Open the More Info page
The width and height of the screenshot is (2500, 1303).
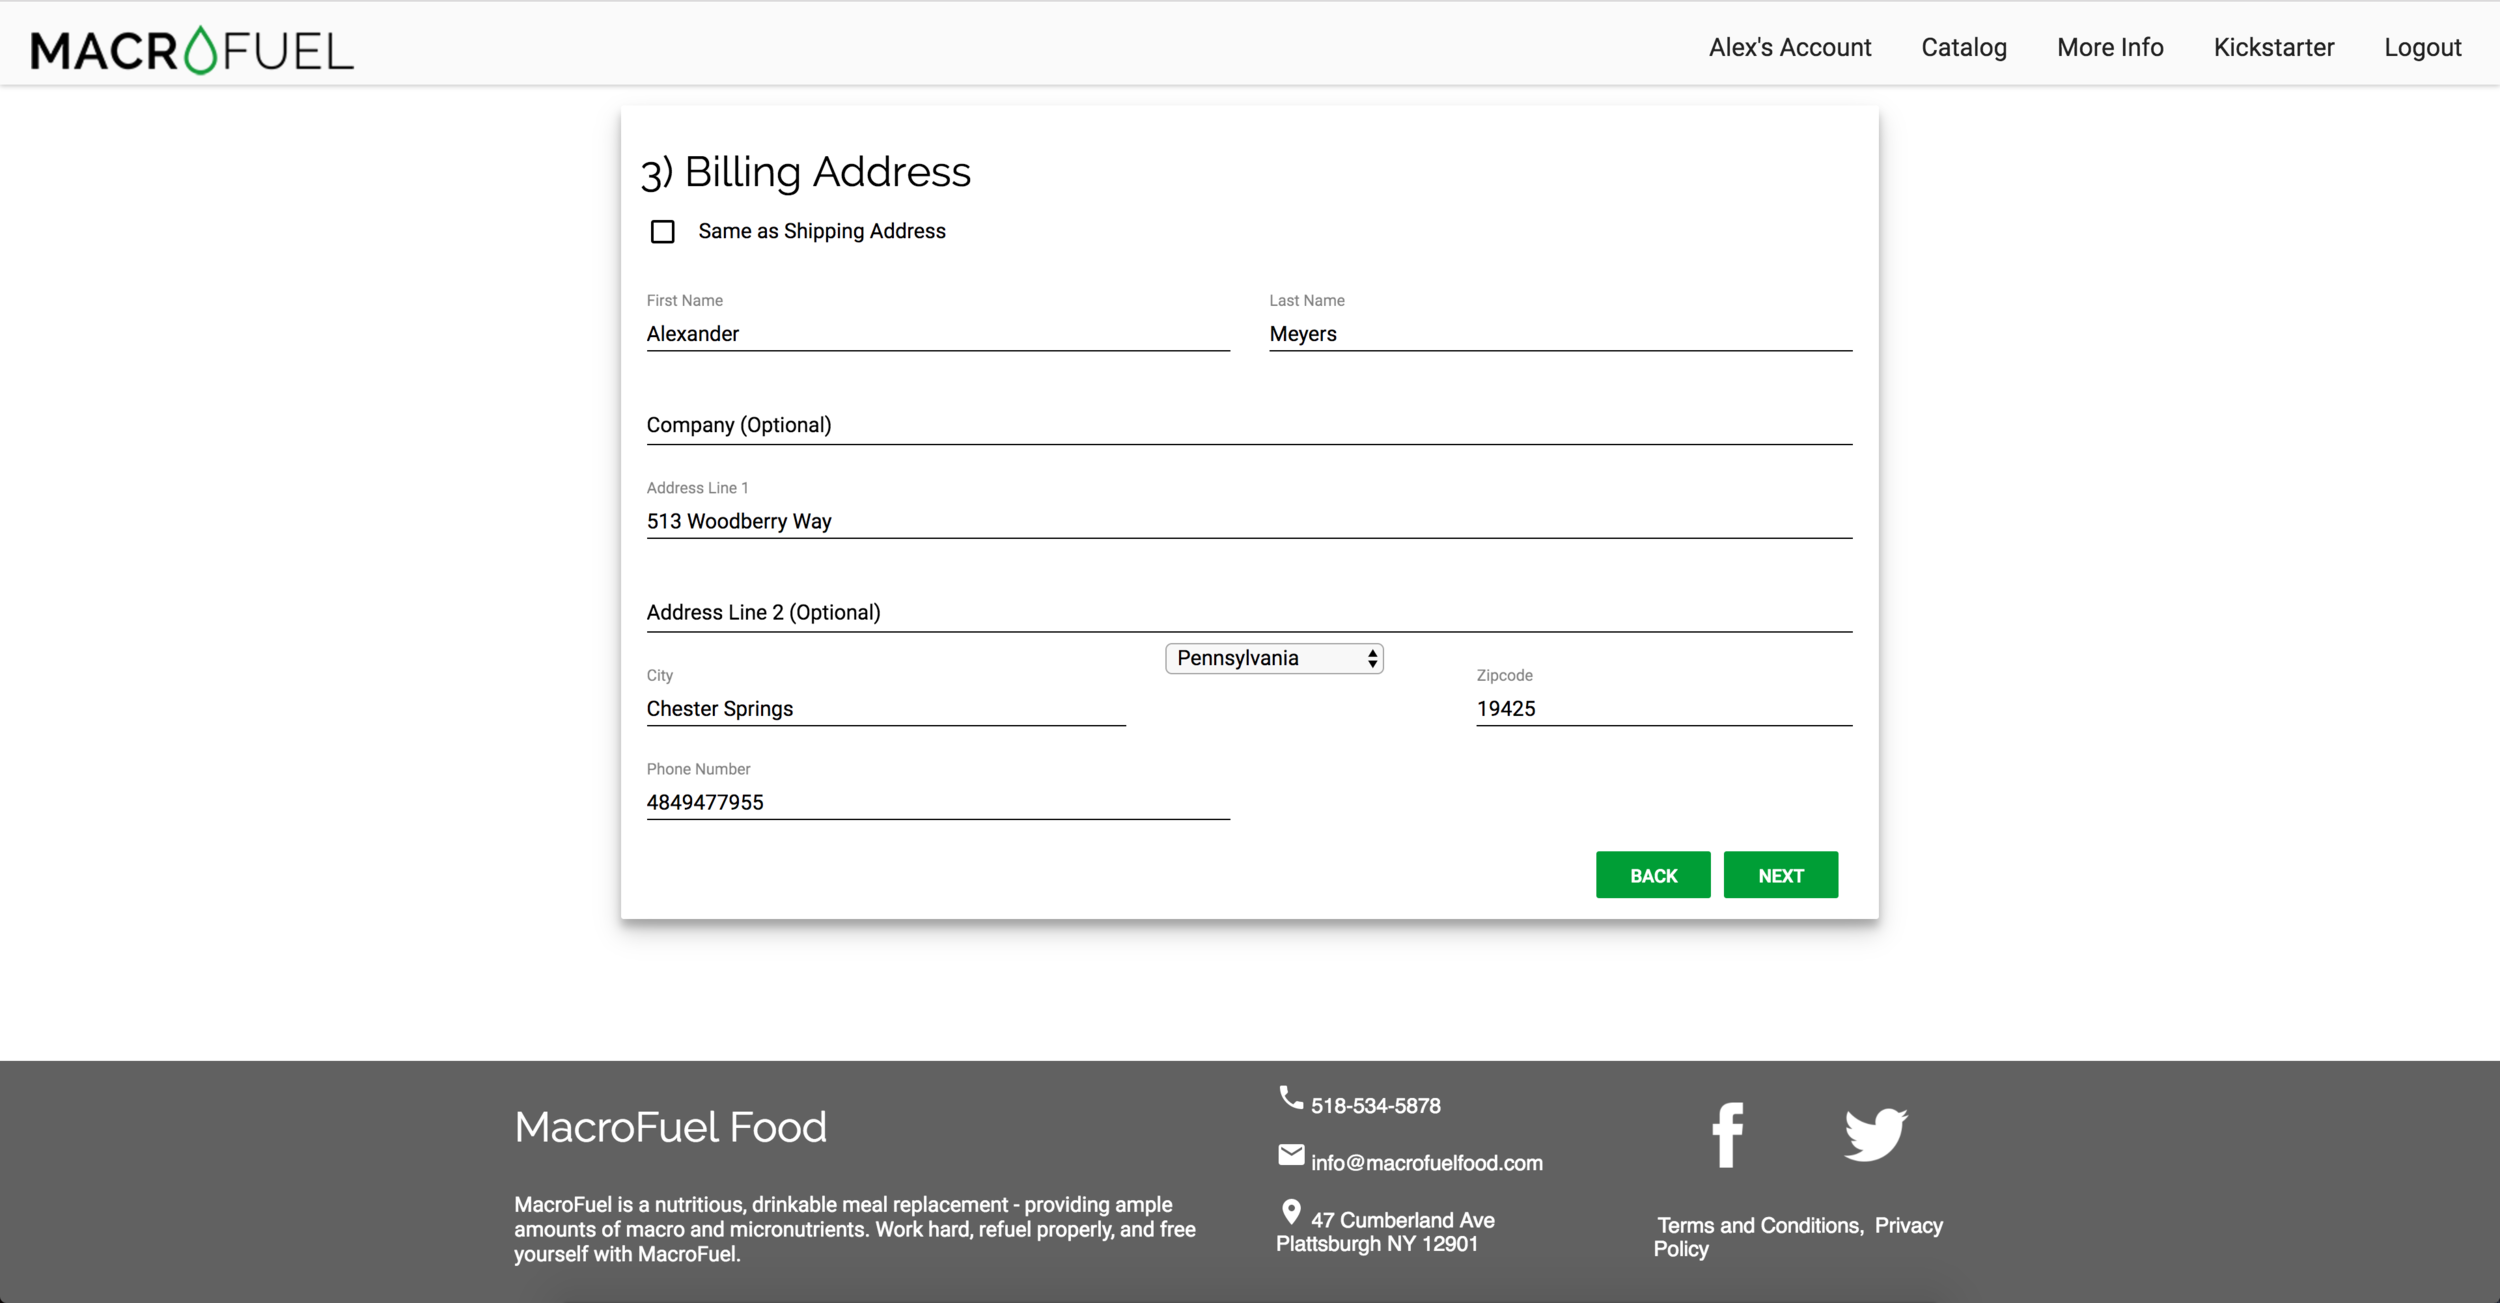[x=2110, y=47]
